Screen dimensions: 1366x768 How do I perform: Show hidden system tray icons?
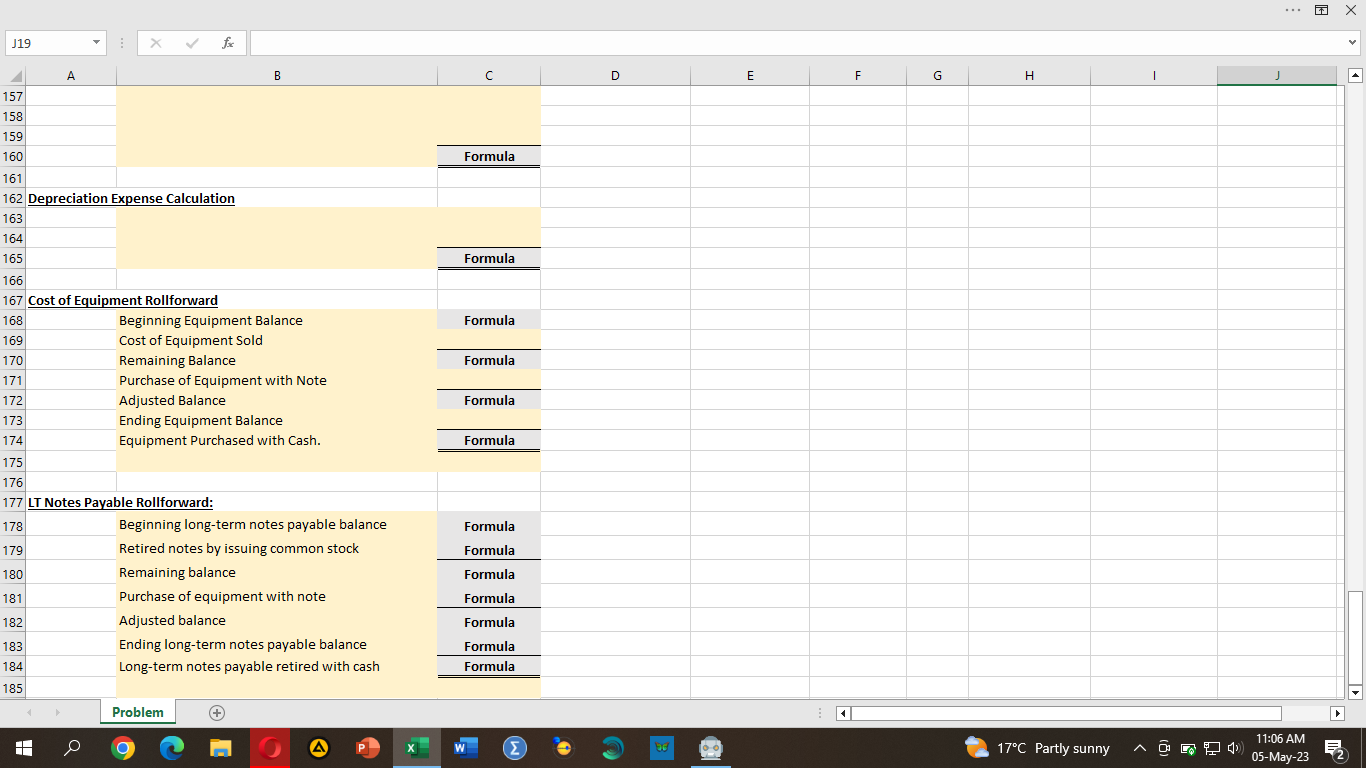point(1139,748)
